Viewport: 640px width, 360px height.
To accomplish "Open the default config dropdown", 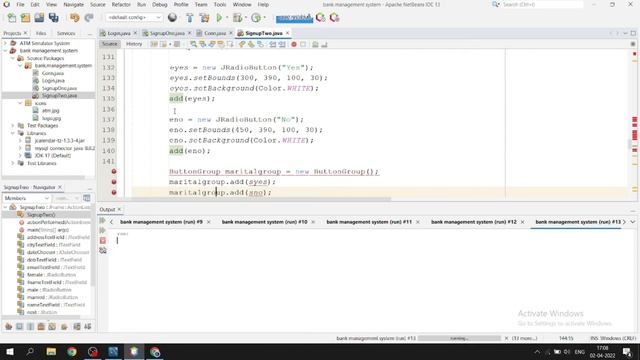I will click(x=134, y=18).
